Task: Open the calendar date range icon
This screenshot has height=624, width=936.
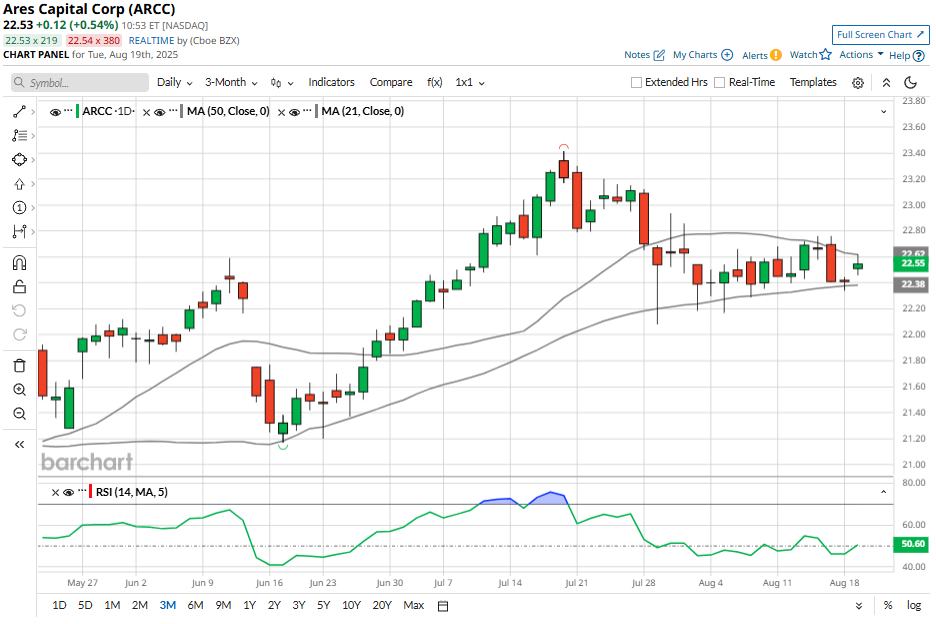Action: point(443,606)
